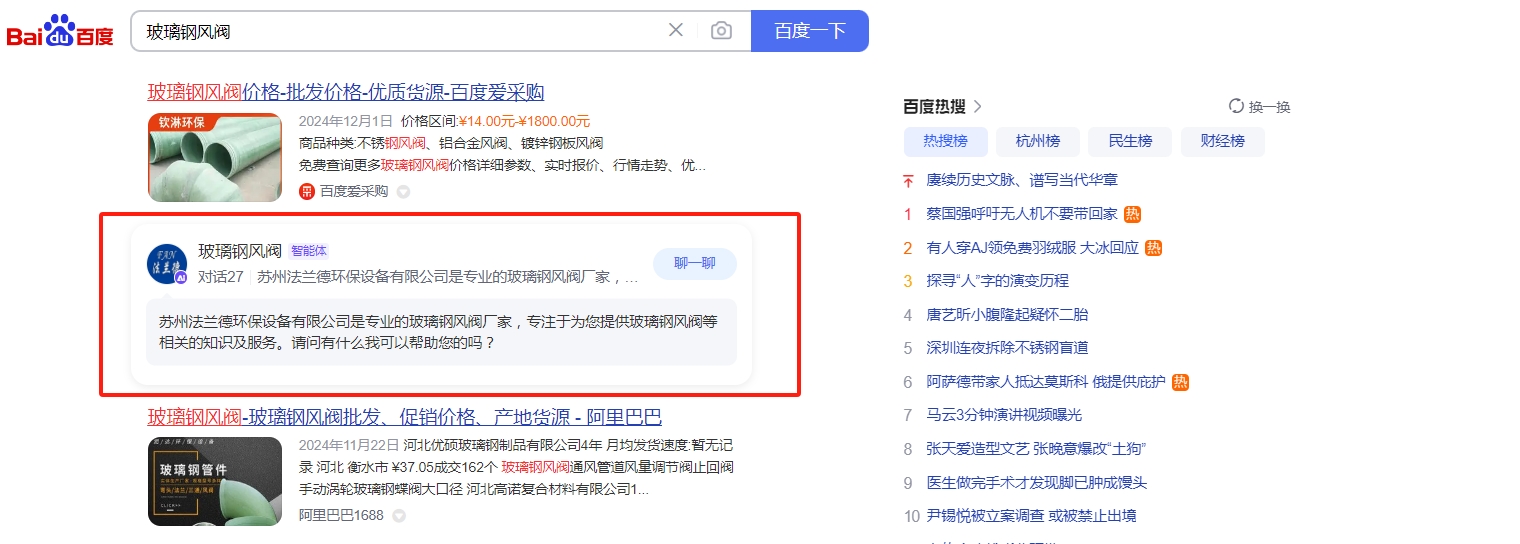Switch to the 杭州榜 tab
Screen dimensions: 1520x544
1038,141
